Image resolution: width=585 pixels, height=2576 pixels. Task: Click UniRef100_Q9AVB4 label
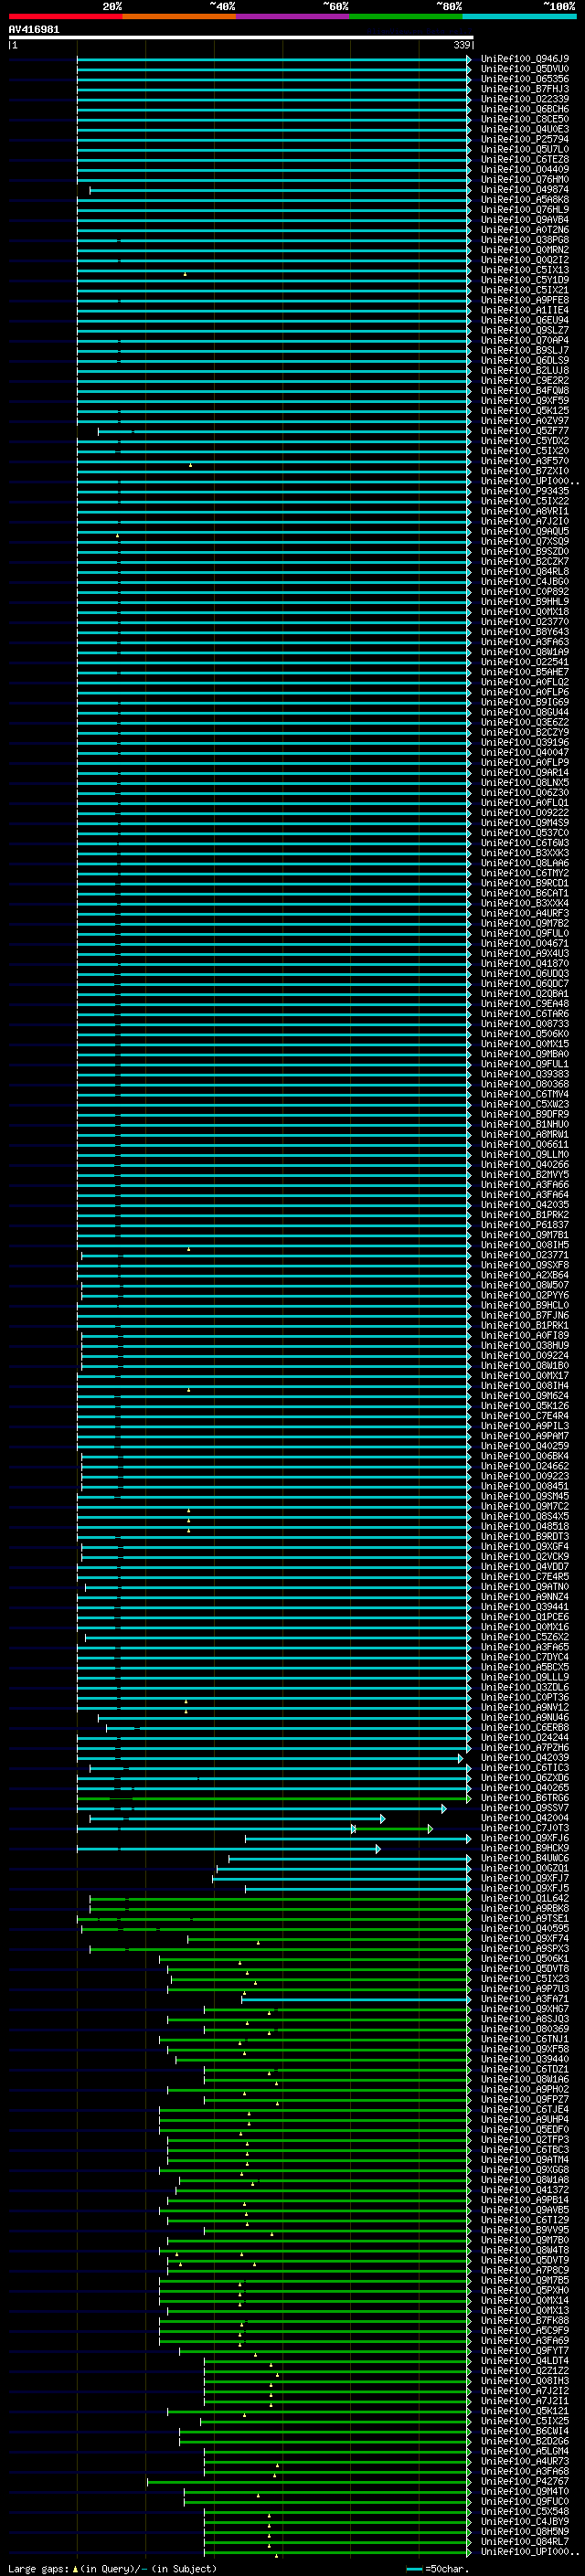pos(525,220)
